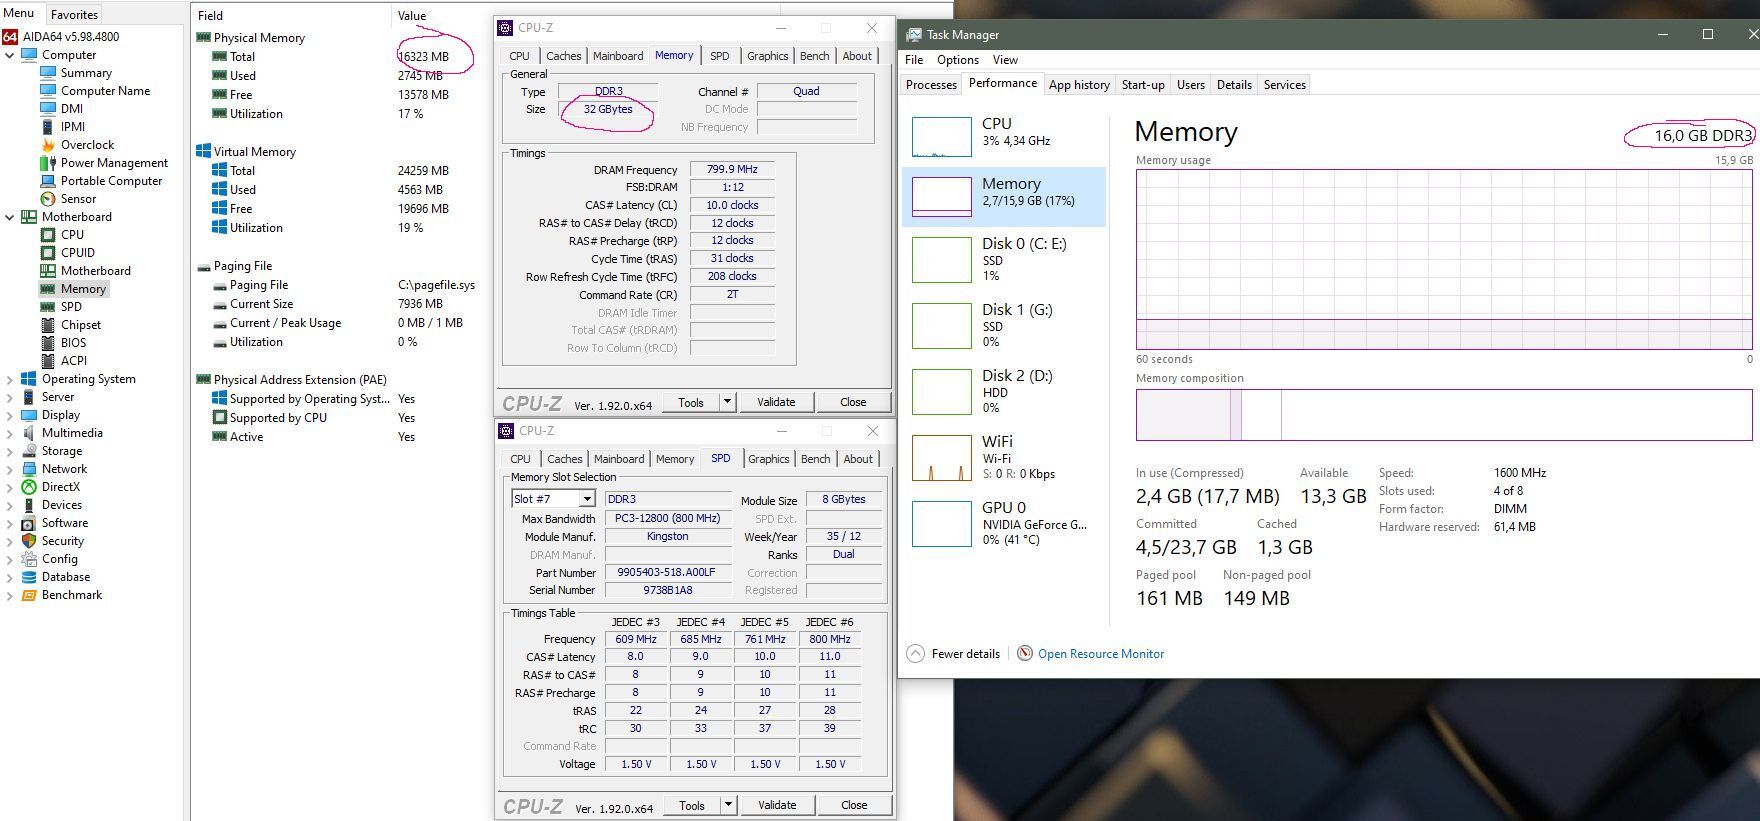
Task: Click Validate in CPU-Z SPD window
Action: pyautogui.click(x=777, y=805)
